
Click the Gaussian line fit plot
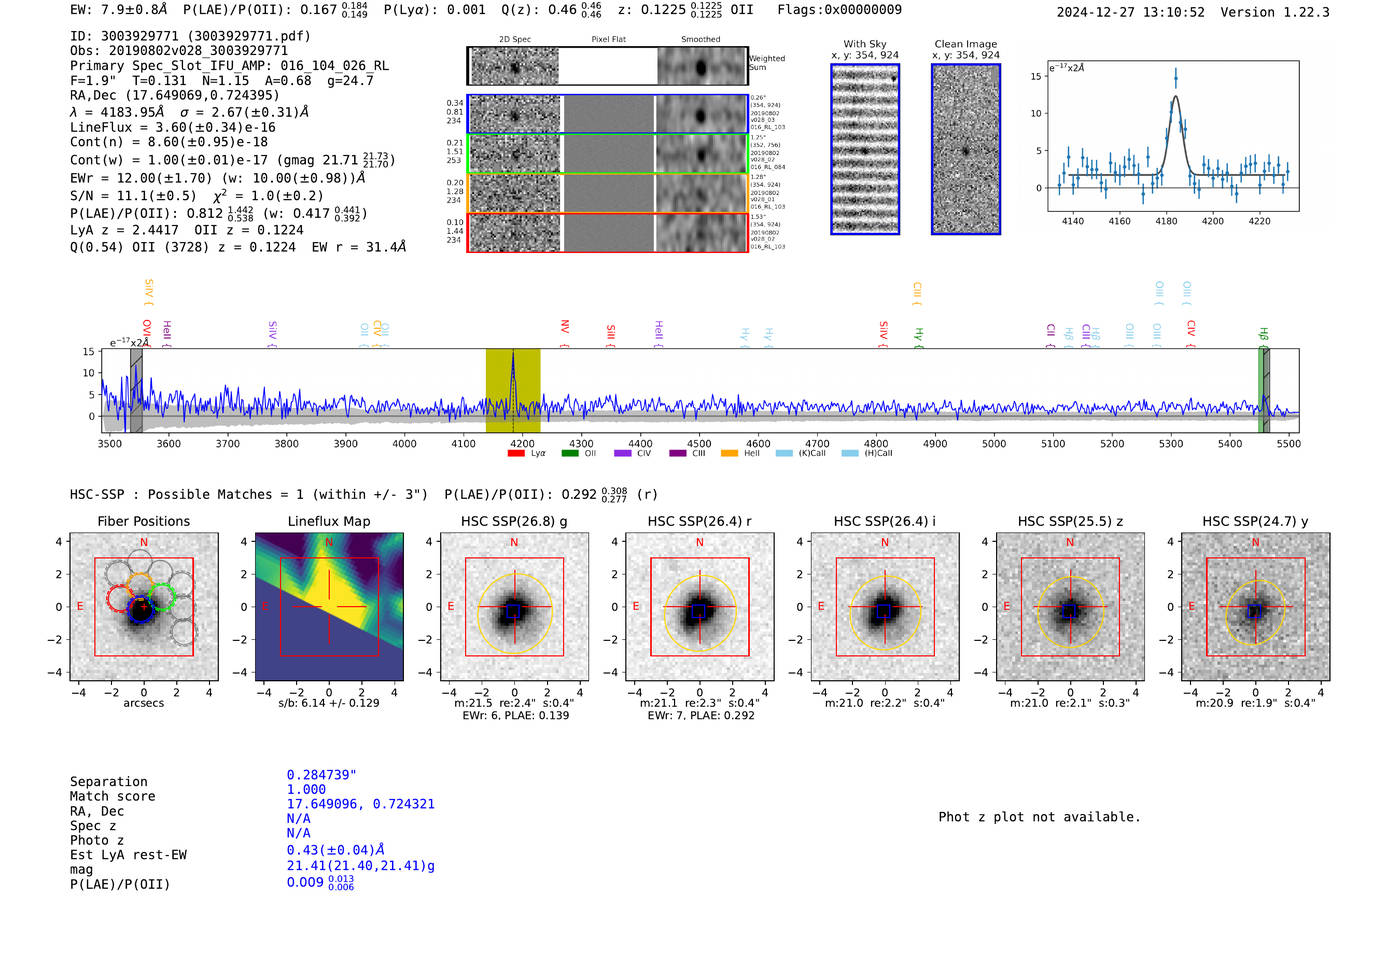pos(1173,136)
